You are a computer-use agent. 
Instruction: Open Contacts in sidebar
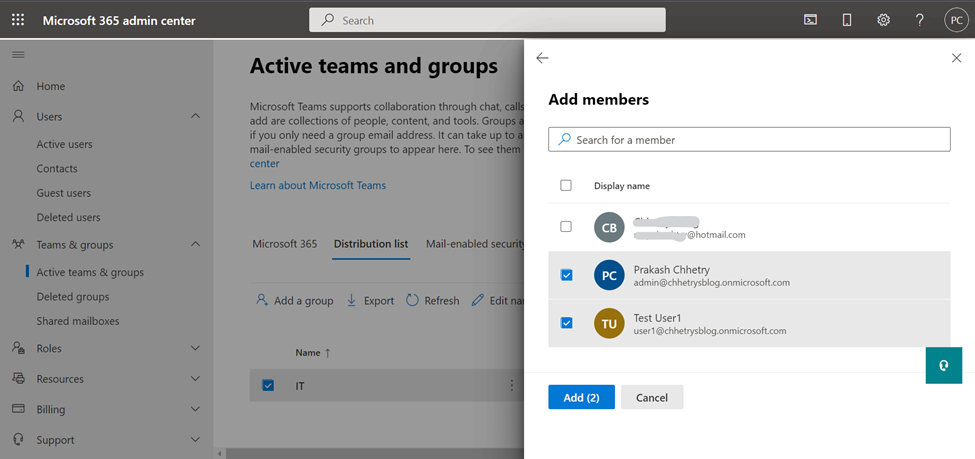click(57, 169)
